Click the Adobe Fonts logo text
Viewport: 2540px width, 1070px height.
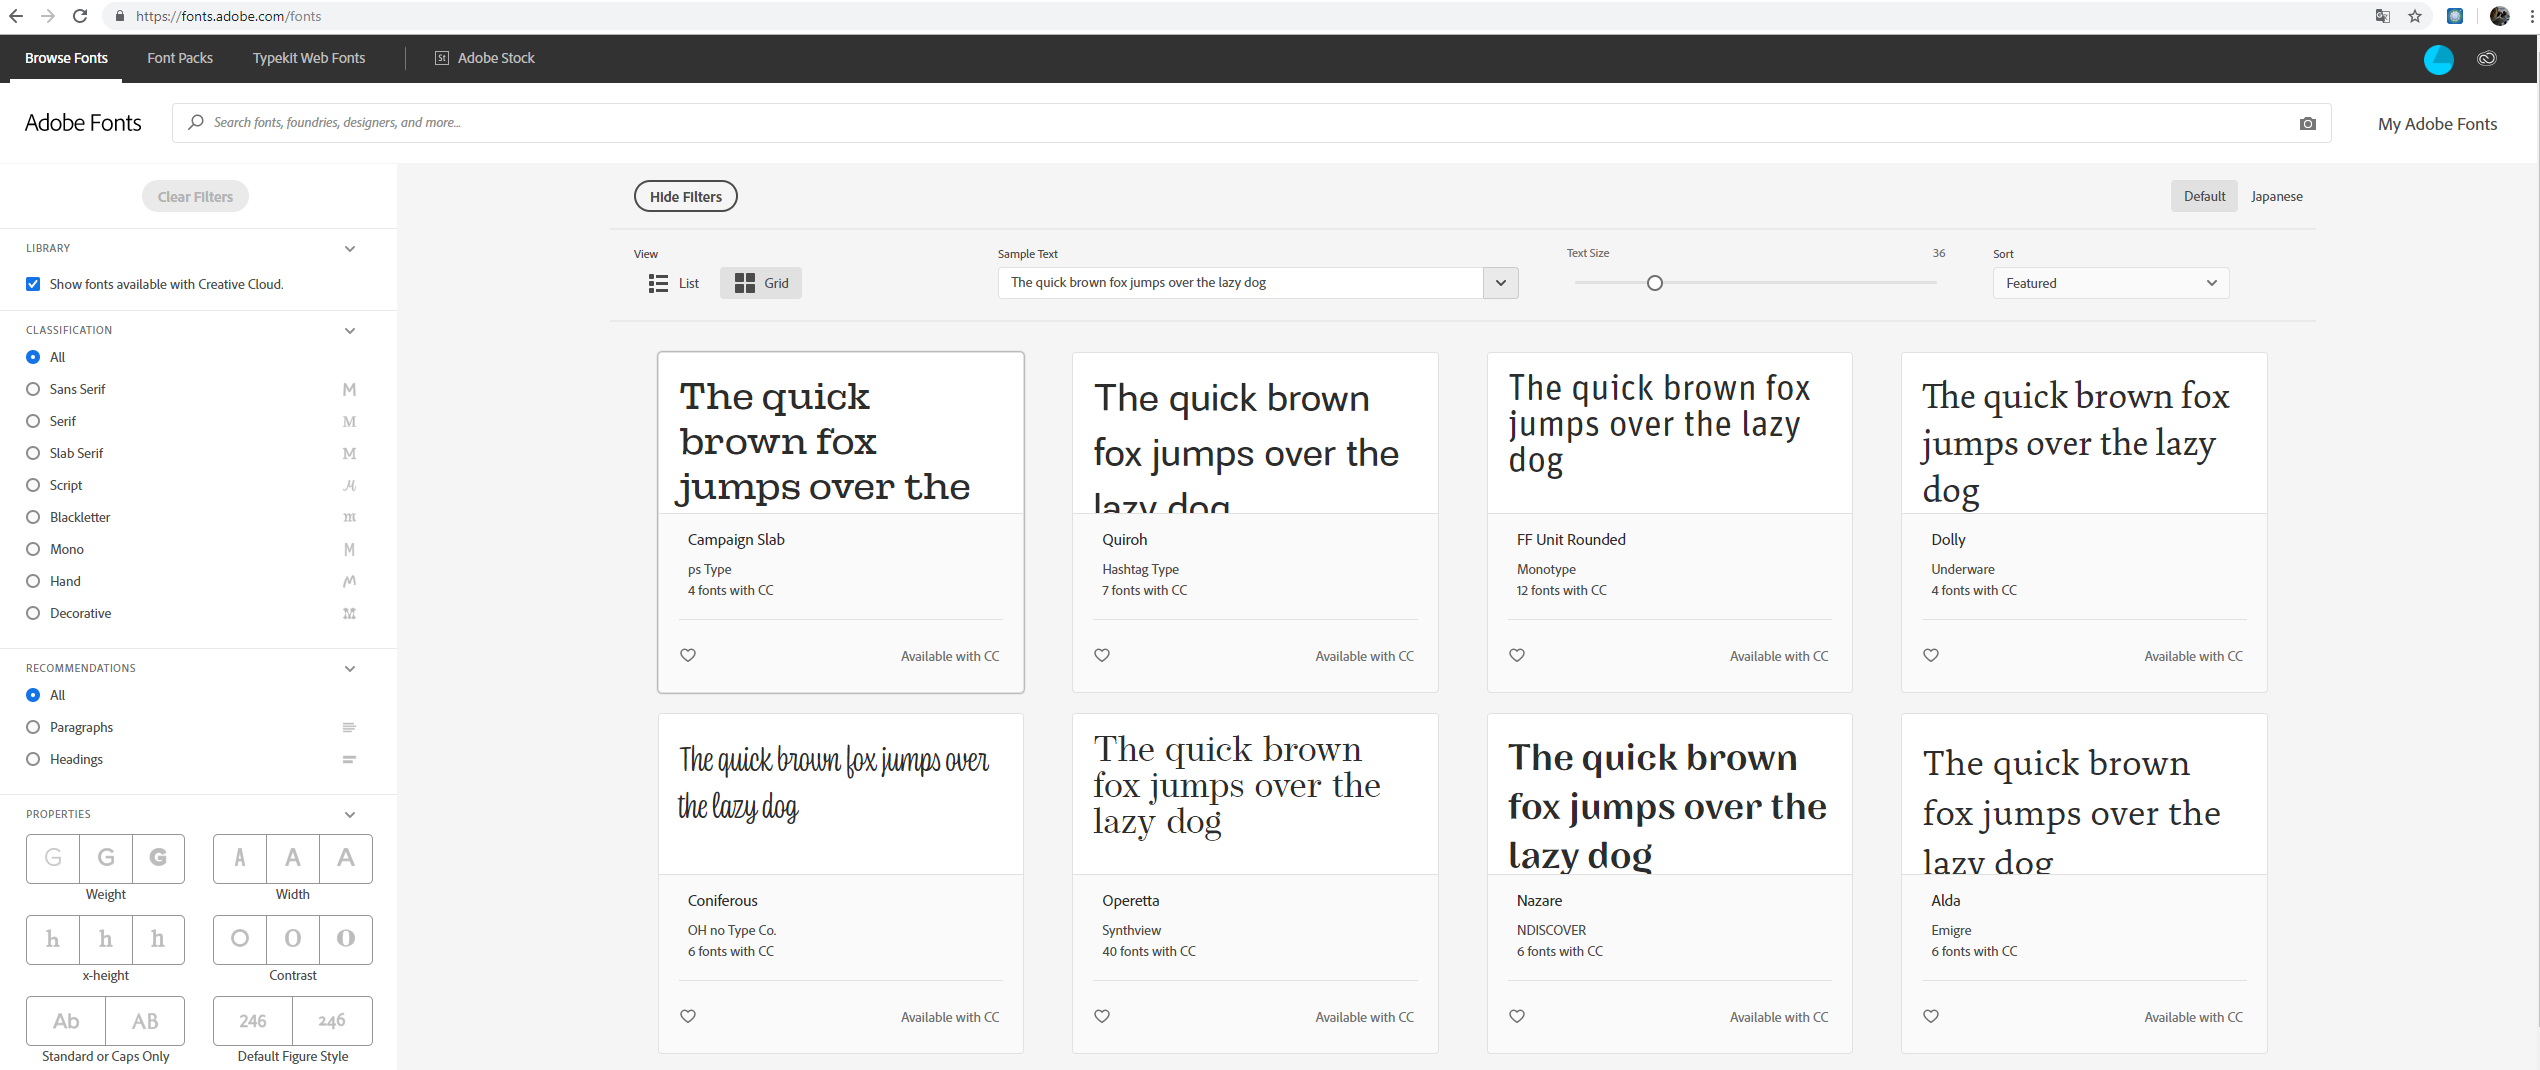coord(83,123)
